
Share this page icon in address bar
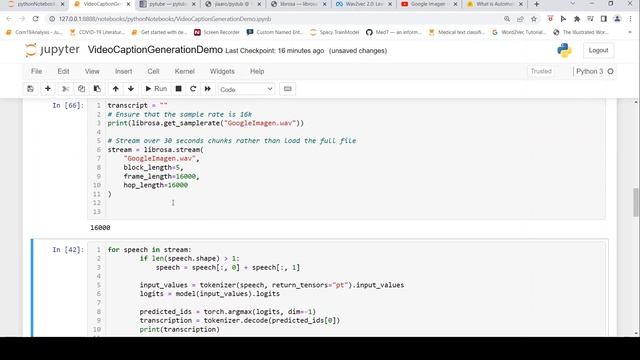(520, 19)
